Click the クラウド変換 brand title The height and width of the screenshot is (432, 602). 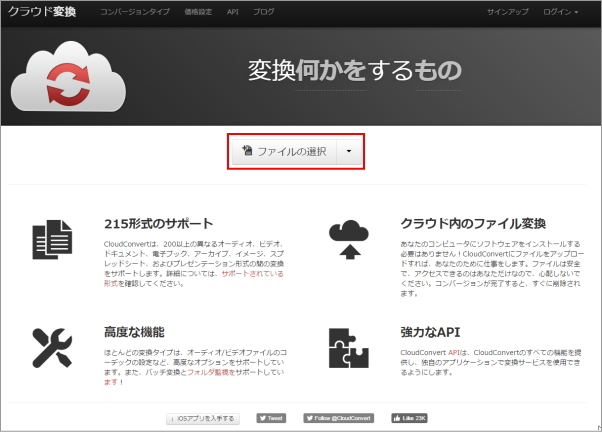pyautogui.click(x=42, y=13)
